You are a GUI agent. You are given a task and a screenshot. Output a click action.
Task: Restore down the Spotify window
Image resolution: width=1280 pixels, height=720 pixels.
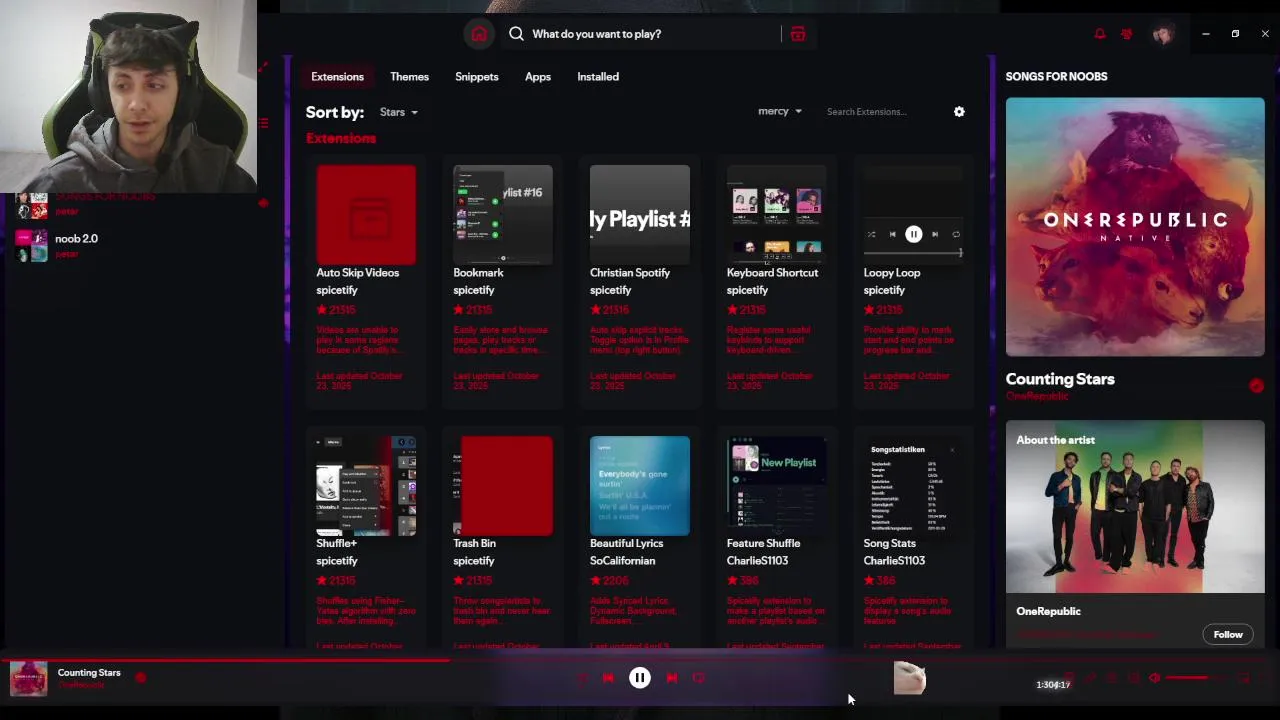click(x=1235, y=34)
